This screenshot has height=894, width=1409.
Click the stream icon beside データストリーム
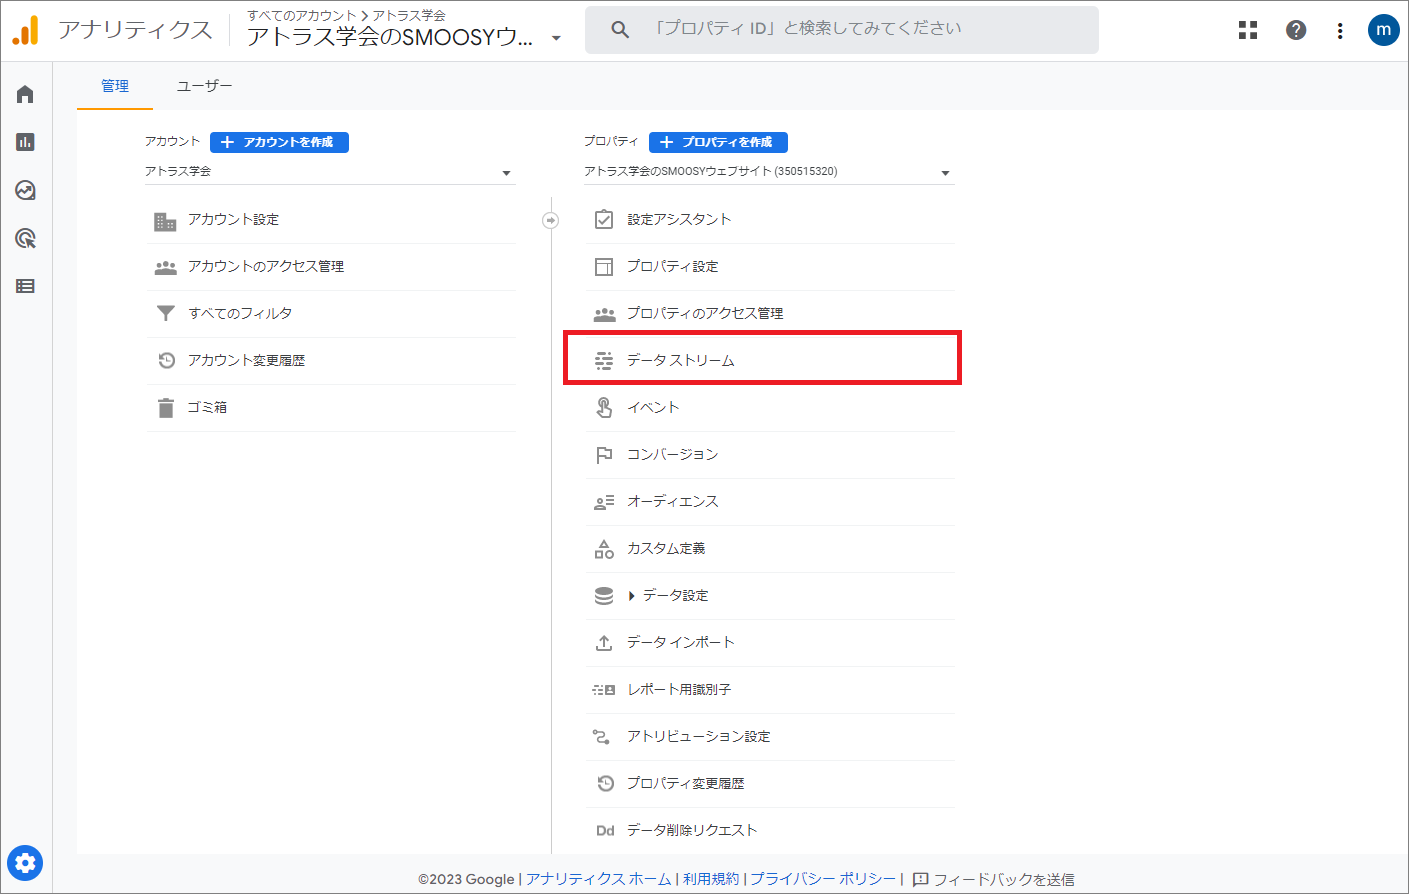[604, 361]
